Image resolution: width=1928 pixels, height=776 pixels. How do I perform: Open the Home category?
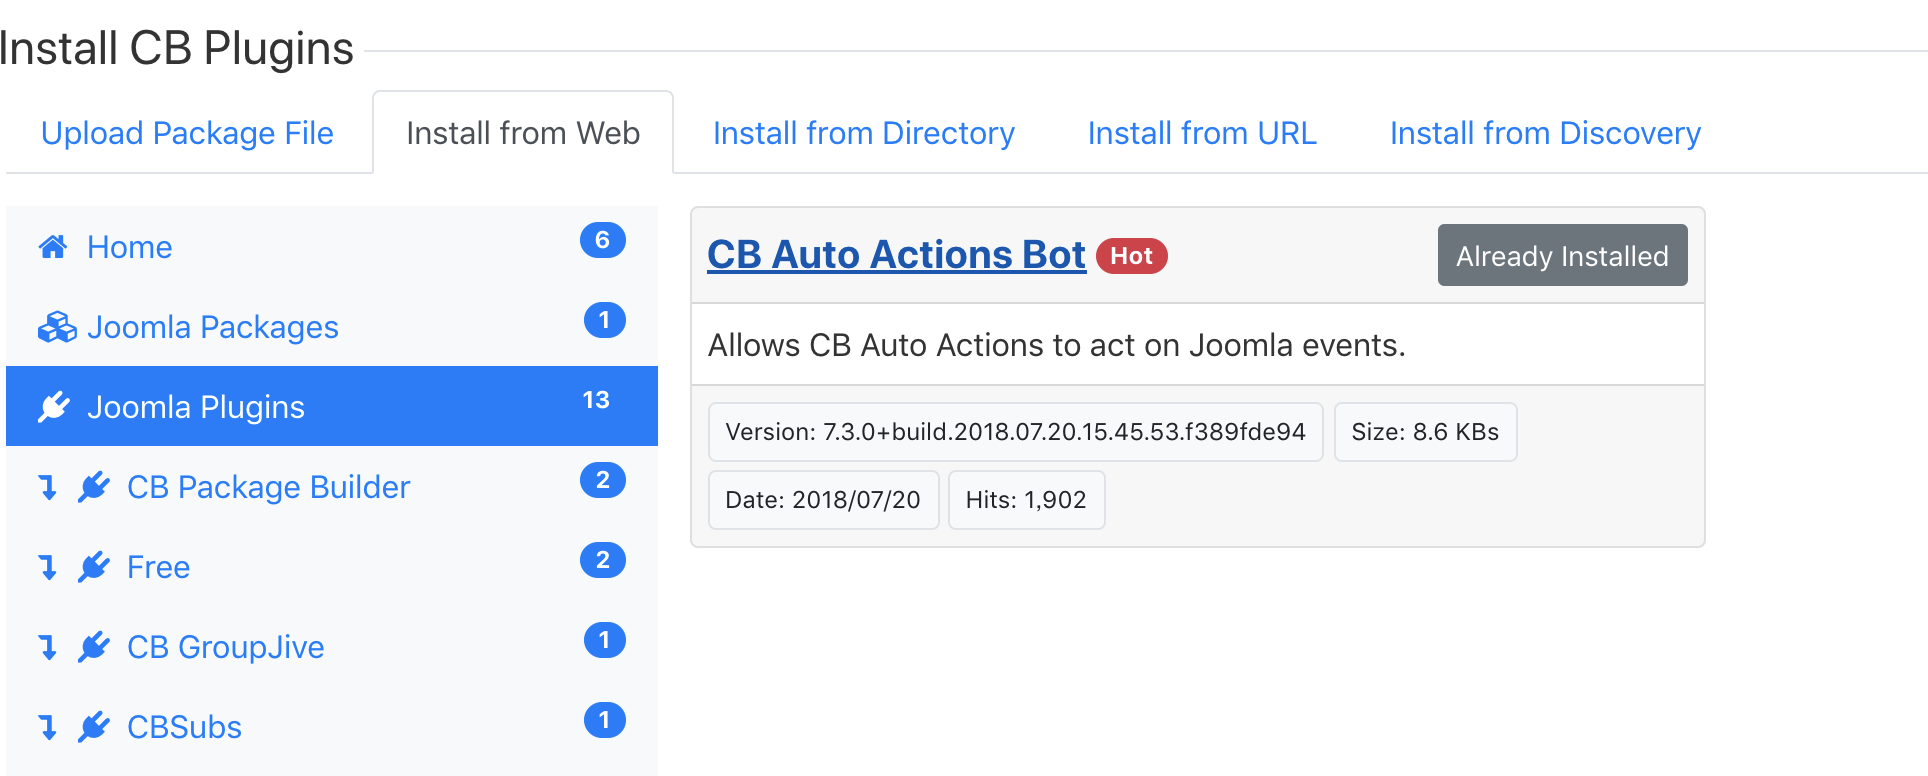point(332,246)
